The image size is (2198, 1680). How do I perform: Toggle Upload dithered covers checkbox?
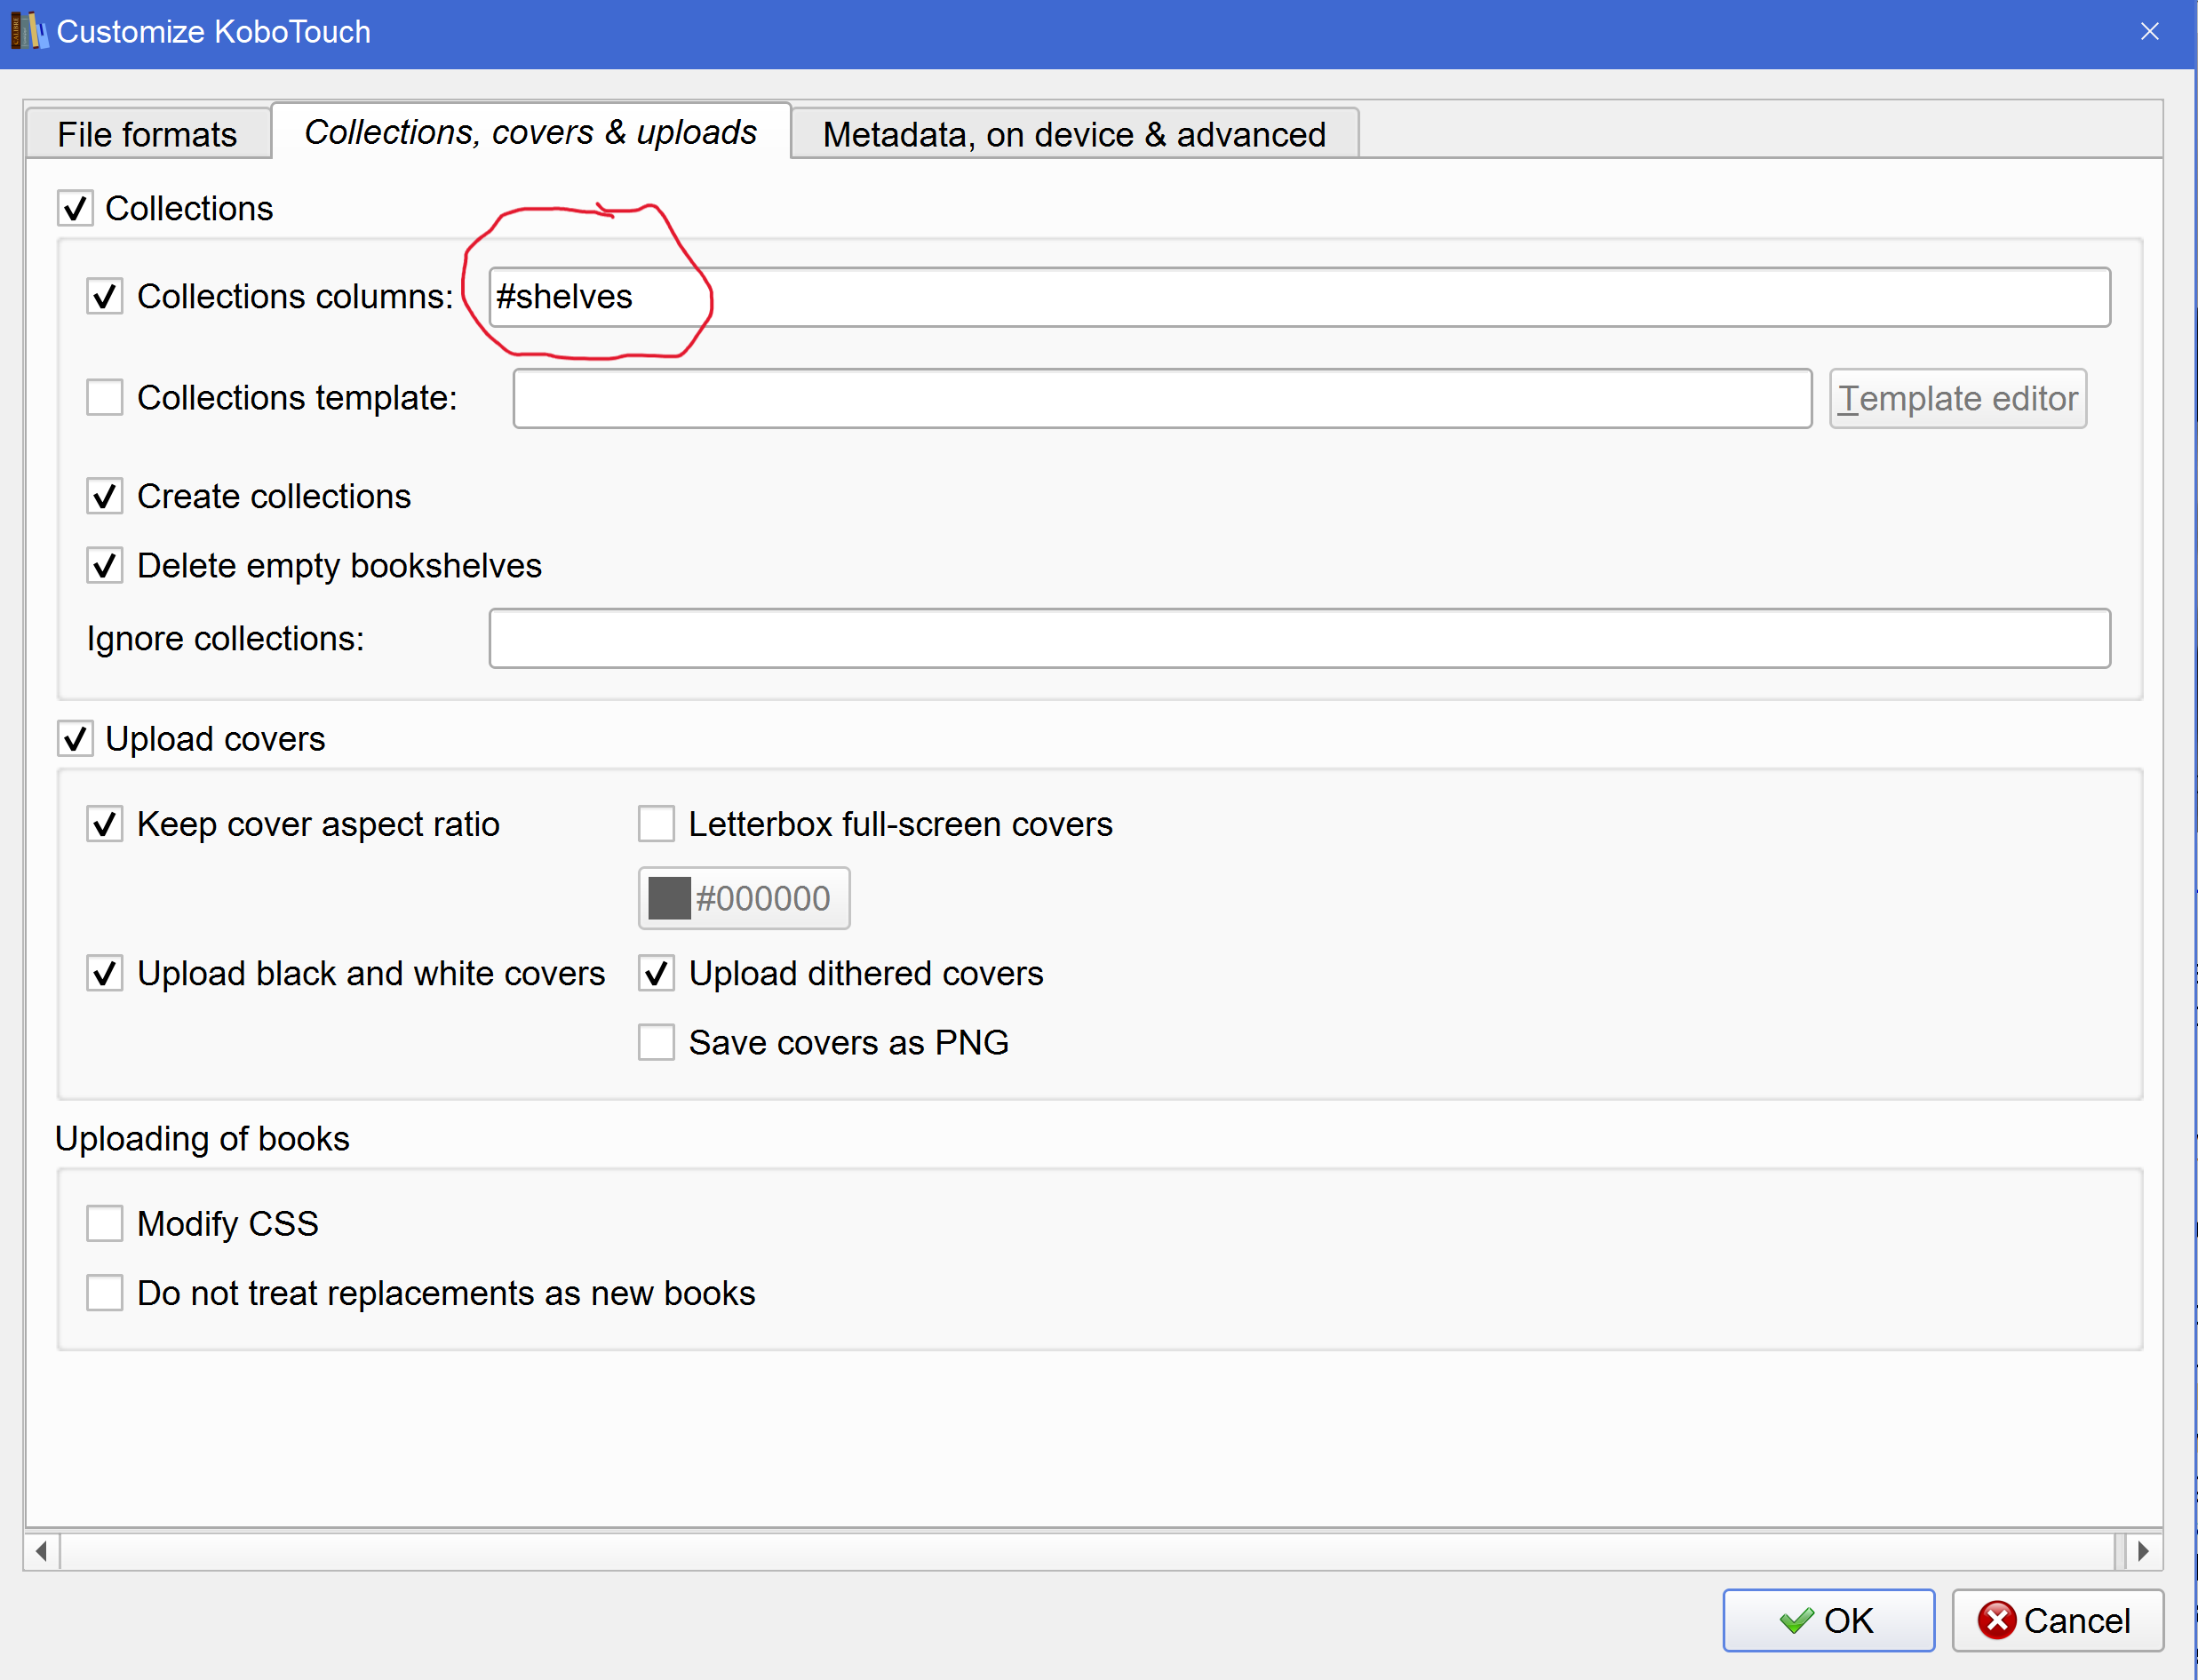[x=656, y=973]
